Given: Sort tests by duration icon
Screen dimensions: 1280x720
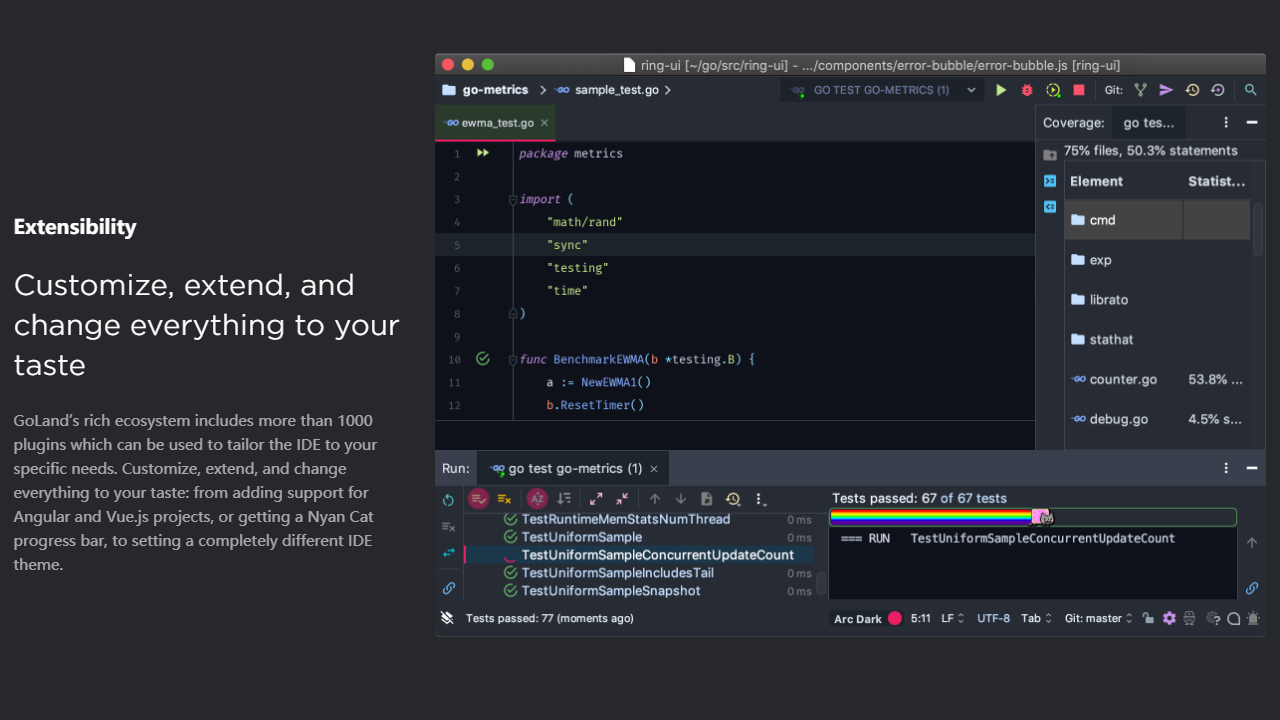Looking at the screenshot, I should (564, 499).
